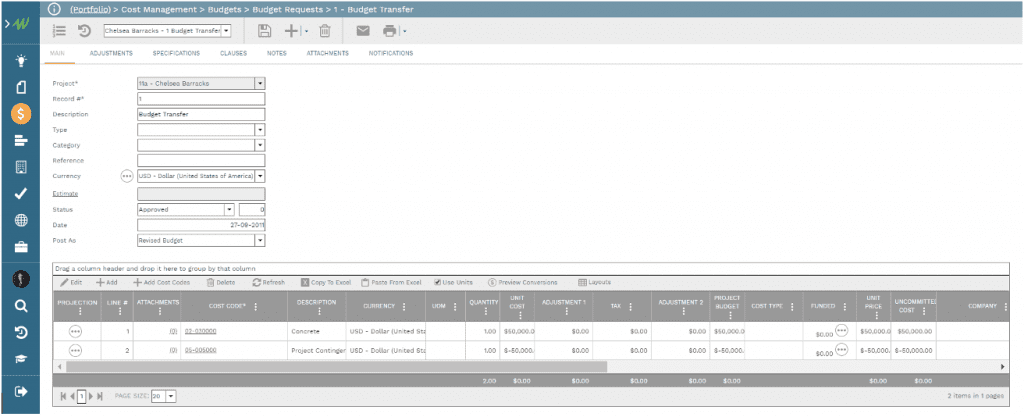The width and height of the screenshot is (1024, 417).
Task: Click the Preview Conversions button
Action: coord(522,283)
